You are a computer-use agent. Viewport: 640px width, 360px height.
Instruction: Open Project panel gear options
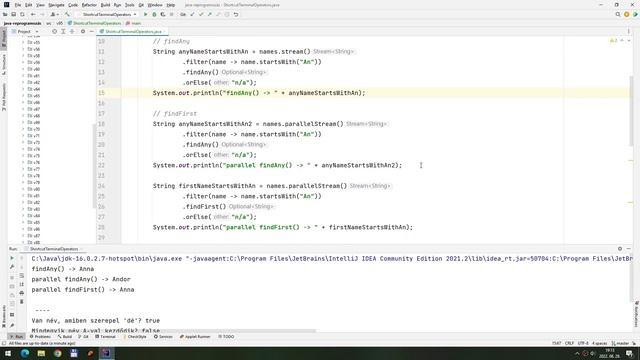coord(83,31)
